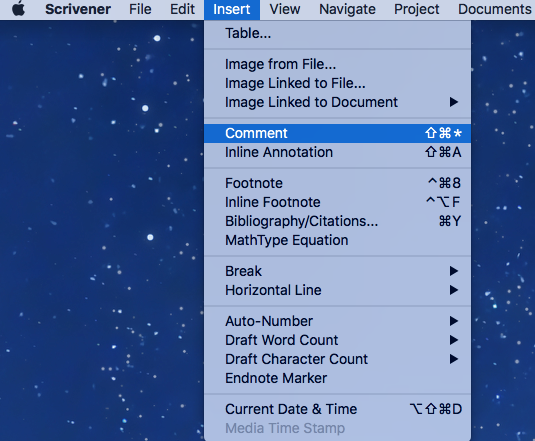This screenshot has height=441, width=535.
Task: Open the Auto-Number submenu
Action: [337, 321]
